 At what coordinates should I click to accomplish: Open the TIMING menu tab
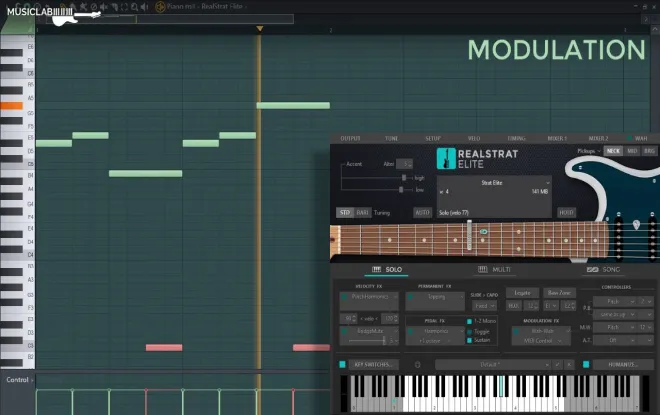tap(516, 138)
